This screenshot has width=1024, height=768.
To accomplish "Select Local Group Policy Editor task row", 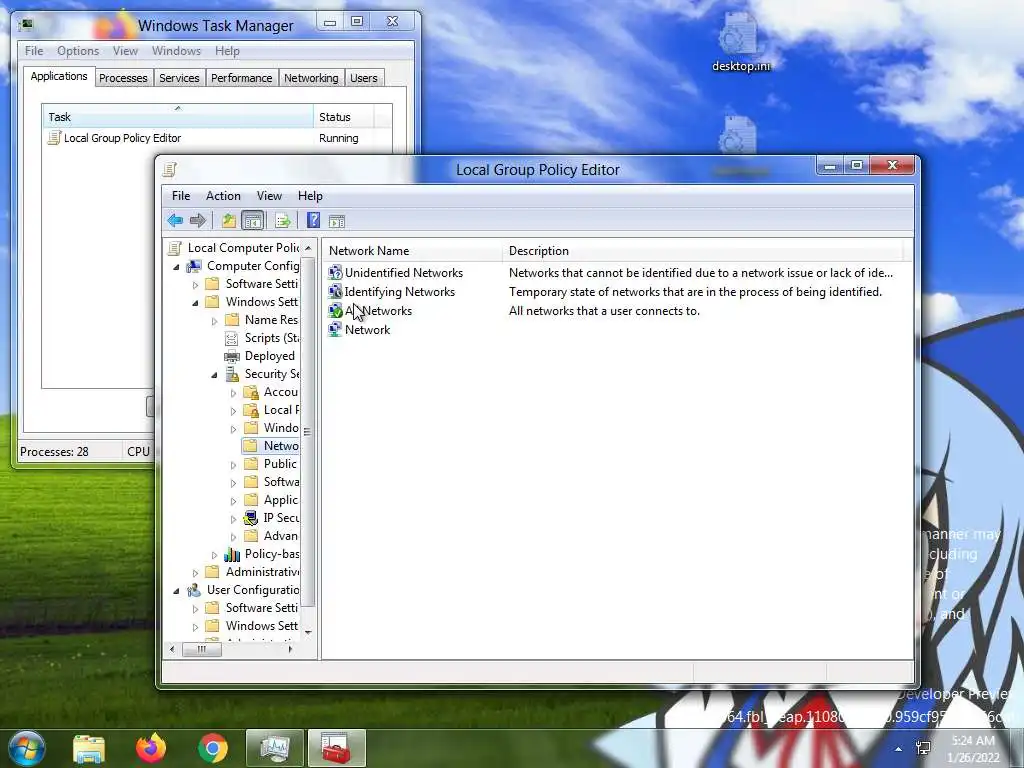I will point(217,138).
